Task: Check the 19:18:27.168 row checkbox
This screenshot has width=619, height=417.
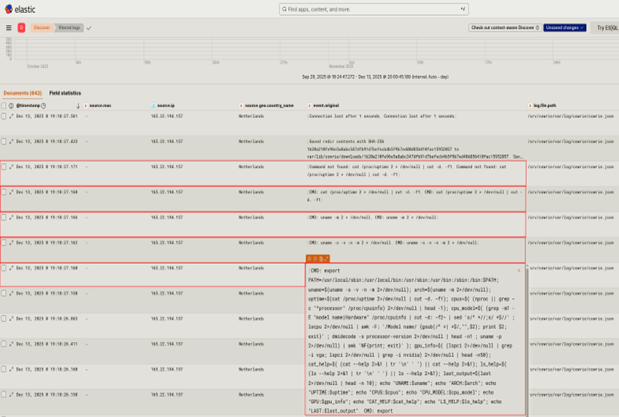Action: (4, 268)
